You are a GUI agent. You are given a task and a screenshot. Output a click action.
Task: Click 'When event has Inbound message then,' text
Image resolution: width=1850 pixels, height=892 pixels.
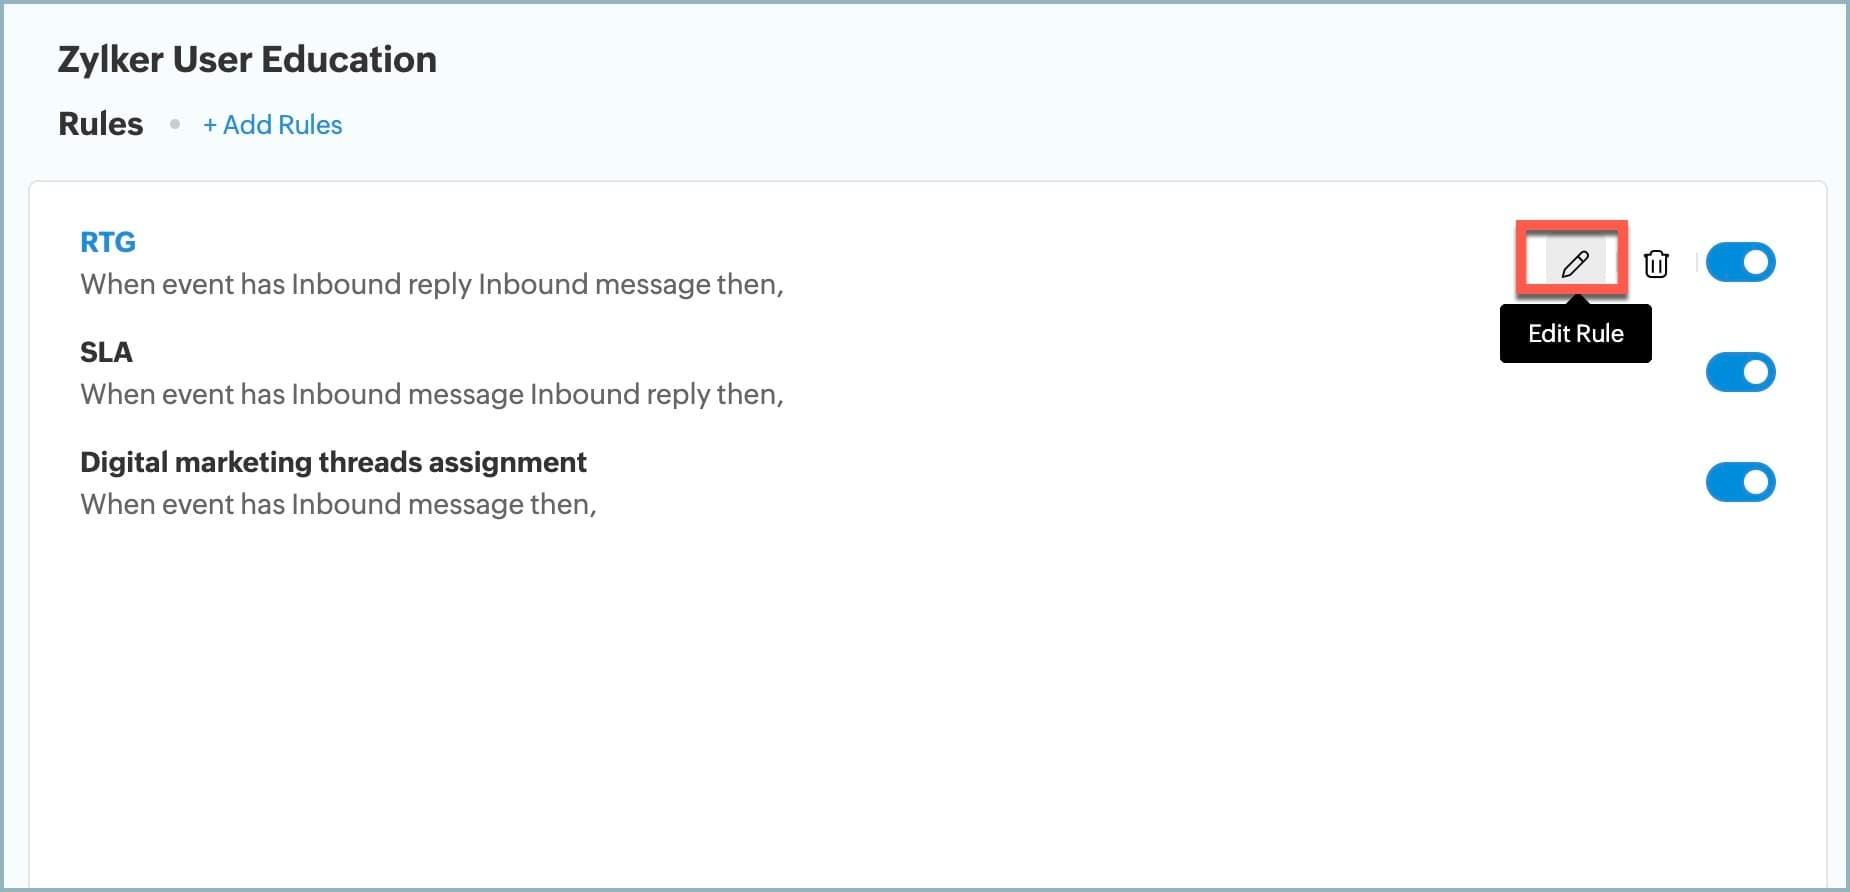pyautogui.click(x=338, y=505)
